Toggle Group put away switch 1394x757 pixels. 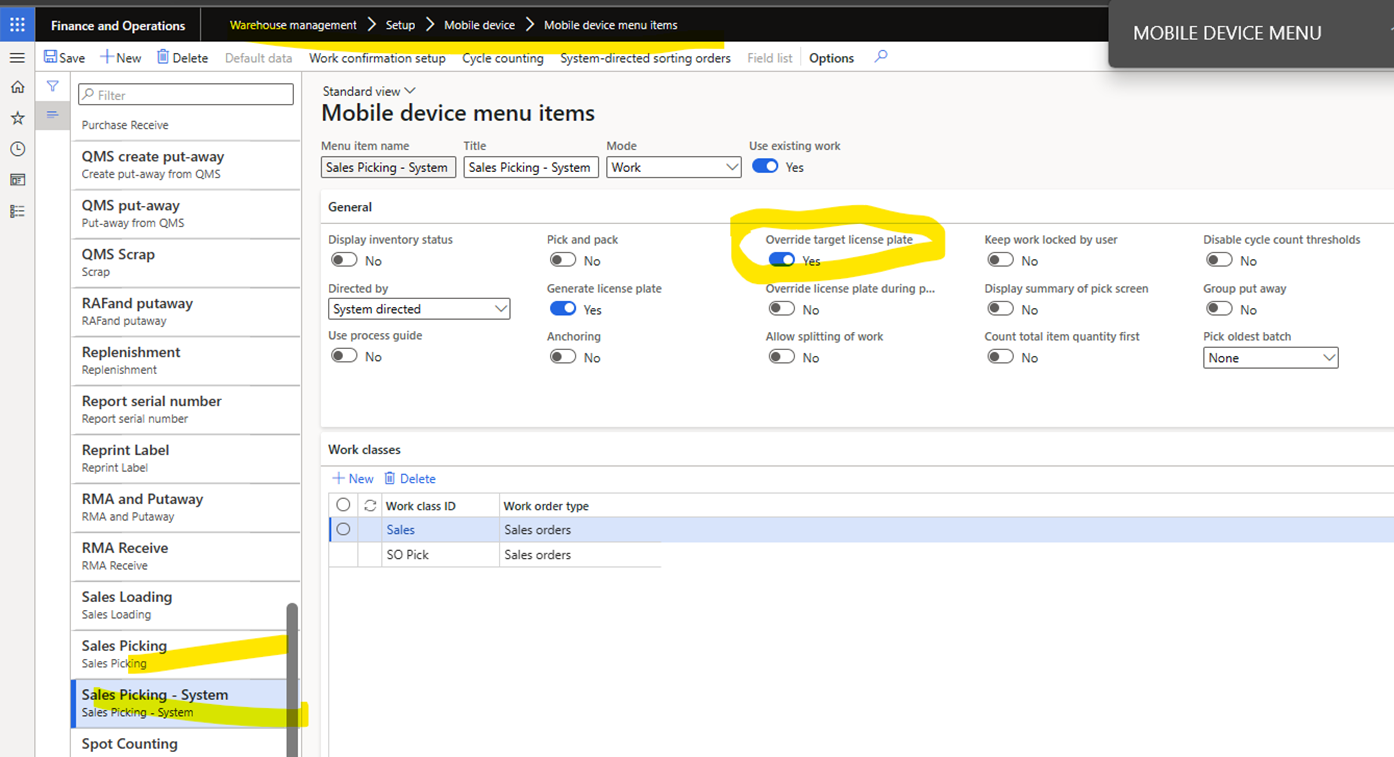click(1219, 309)
